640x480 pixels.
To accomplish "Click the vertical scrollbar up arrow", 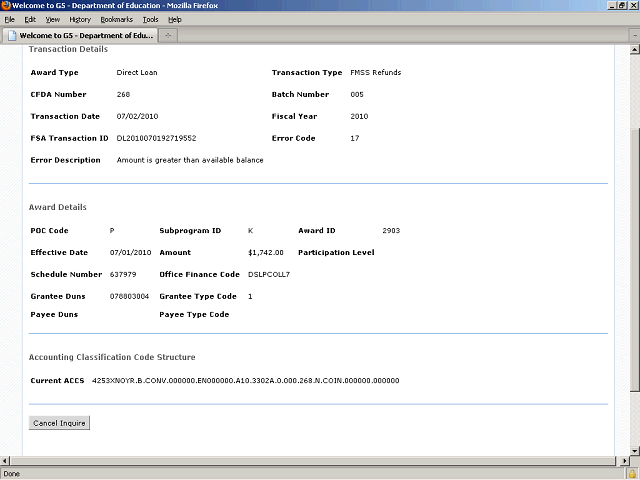I will [633, 50].
